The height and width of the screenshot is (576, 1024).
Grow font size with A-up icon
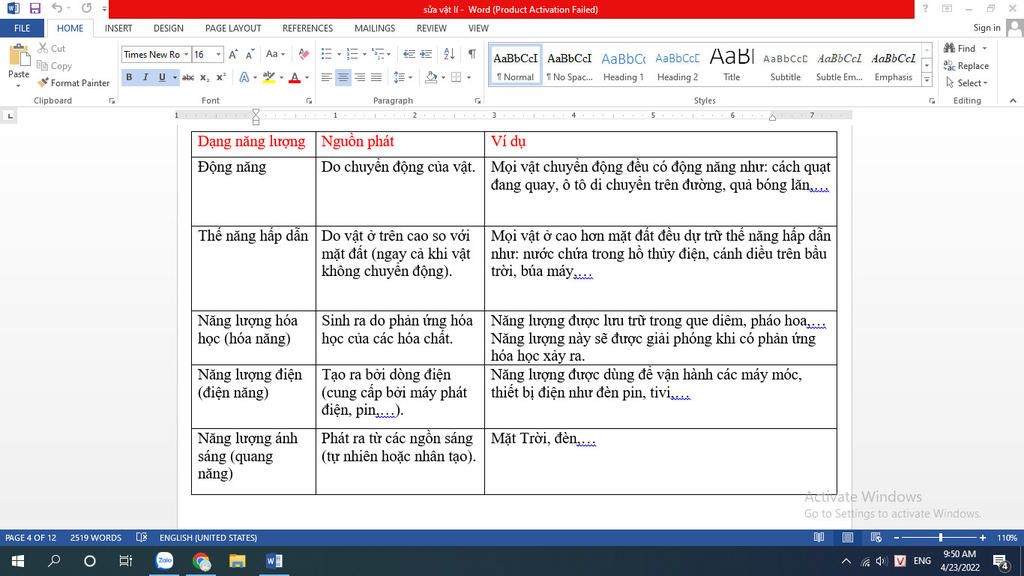[x=233, y=54]
